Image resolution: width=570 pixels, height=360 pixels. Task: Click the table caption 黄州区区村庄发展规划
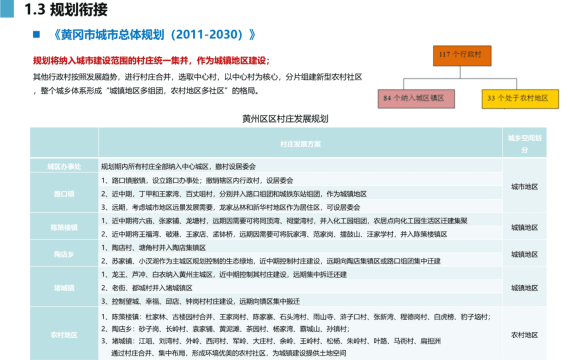coord(285,119)
